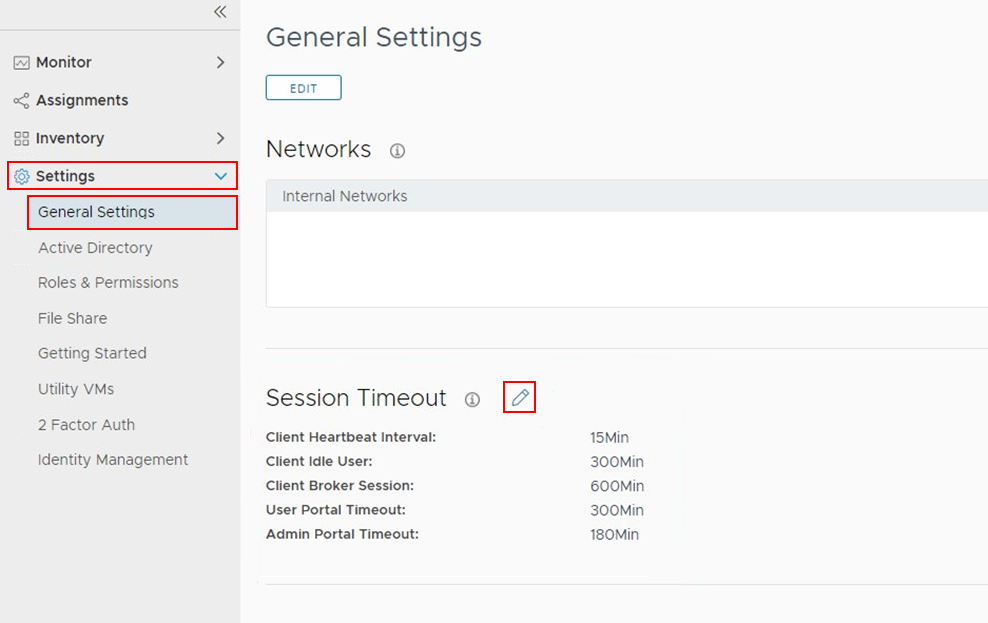
Task: Open Active Directory settings
Action: coord(95,248)
